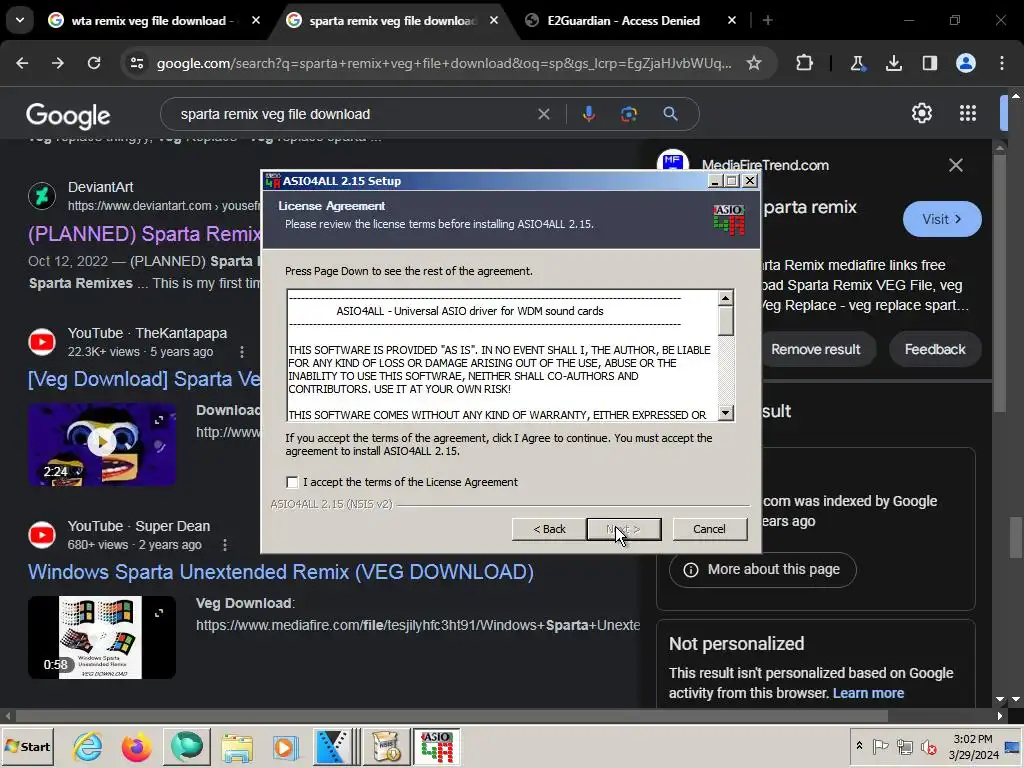This screenshot has height=768, width=1024.
Task: Open the (PLANNED) Sparta Remix DeviantArt result
Action: pos(144,234)
